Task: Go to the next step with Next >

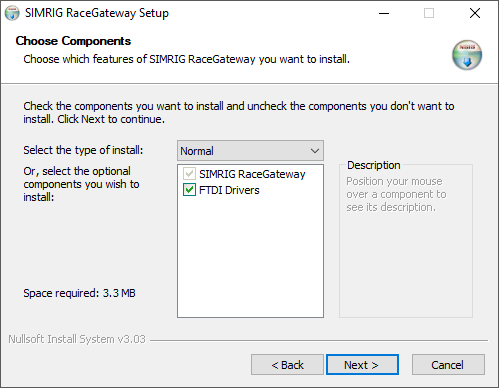Action: click(362, 365)
